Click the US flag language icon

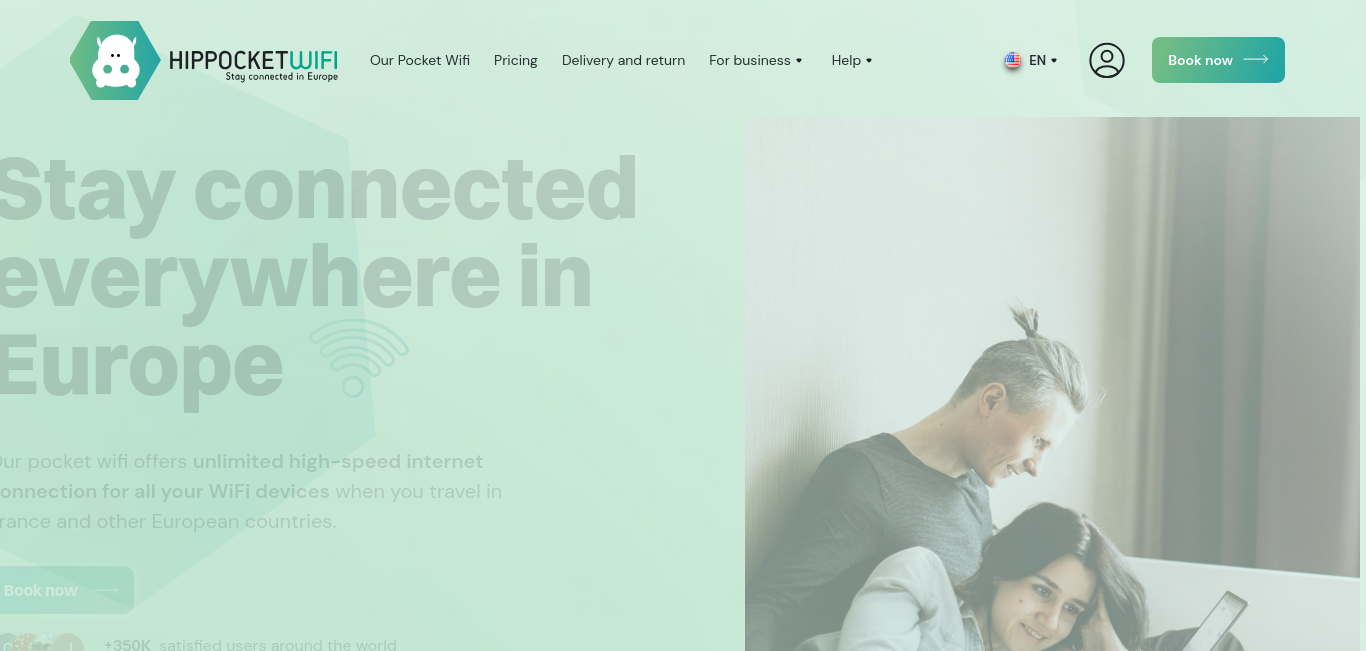tap(1013, 60)
